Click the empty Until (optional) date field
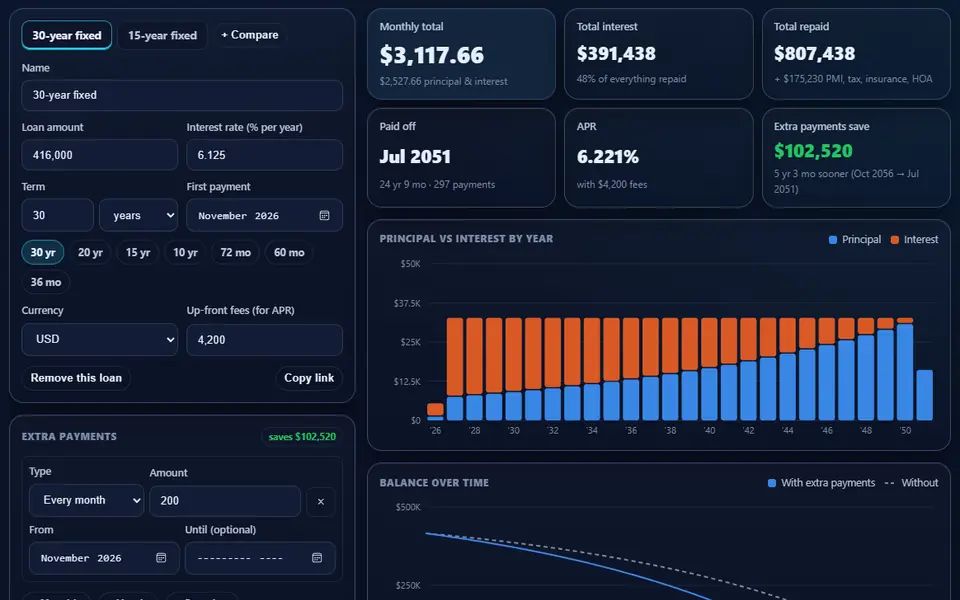Image resolution: width=960 pixels, height=600 pixels. [x=260, y=558]
